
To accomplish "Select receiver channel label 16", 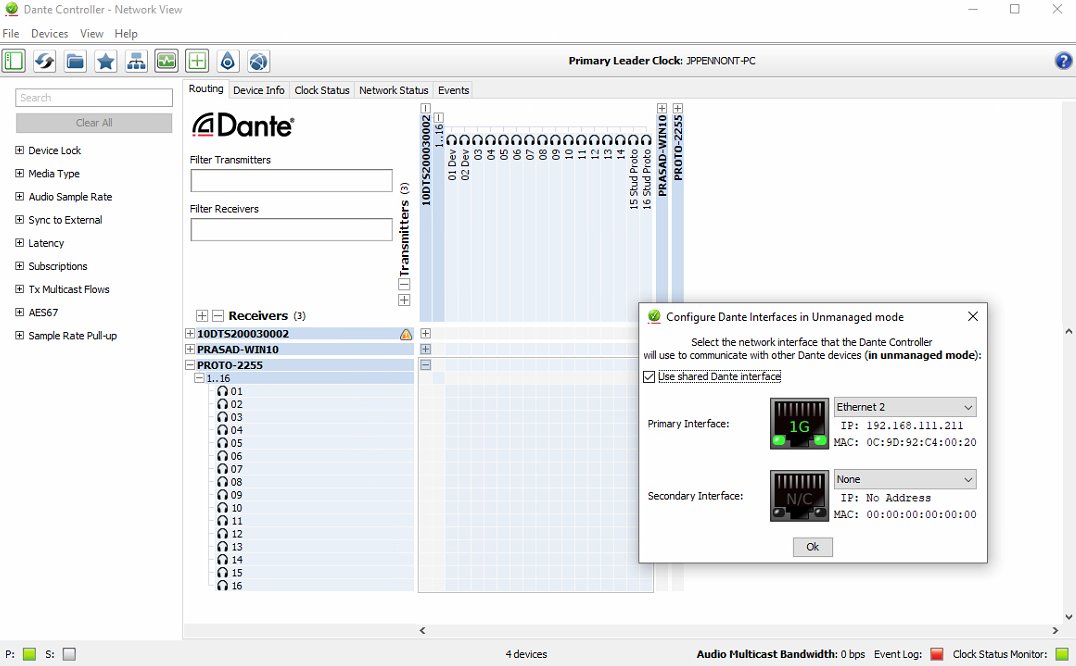I will pos(237,586).
